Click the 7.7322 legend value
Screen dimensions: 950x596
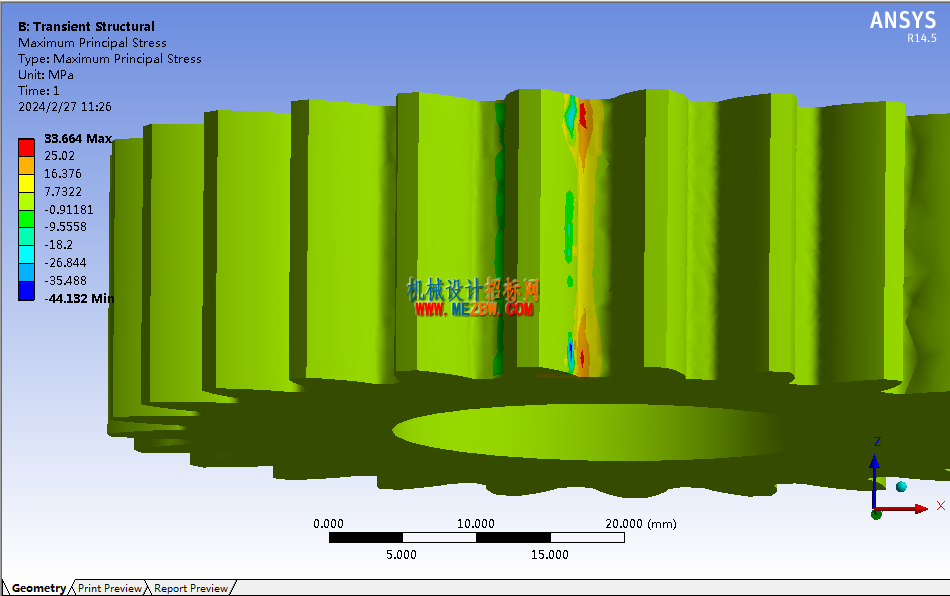(x=62, y=192)
